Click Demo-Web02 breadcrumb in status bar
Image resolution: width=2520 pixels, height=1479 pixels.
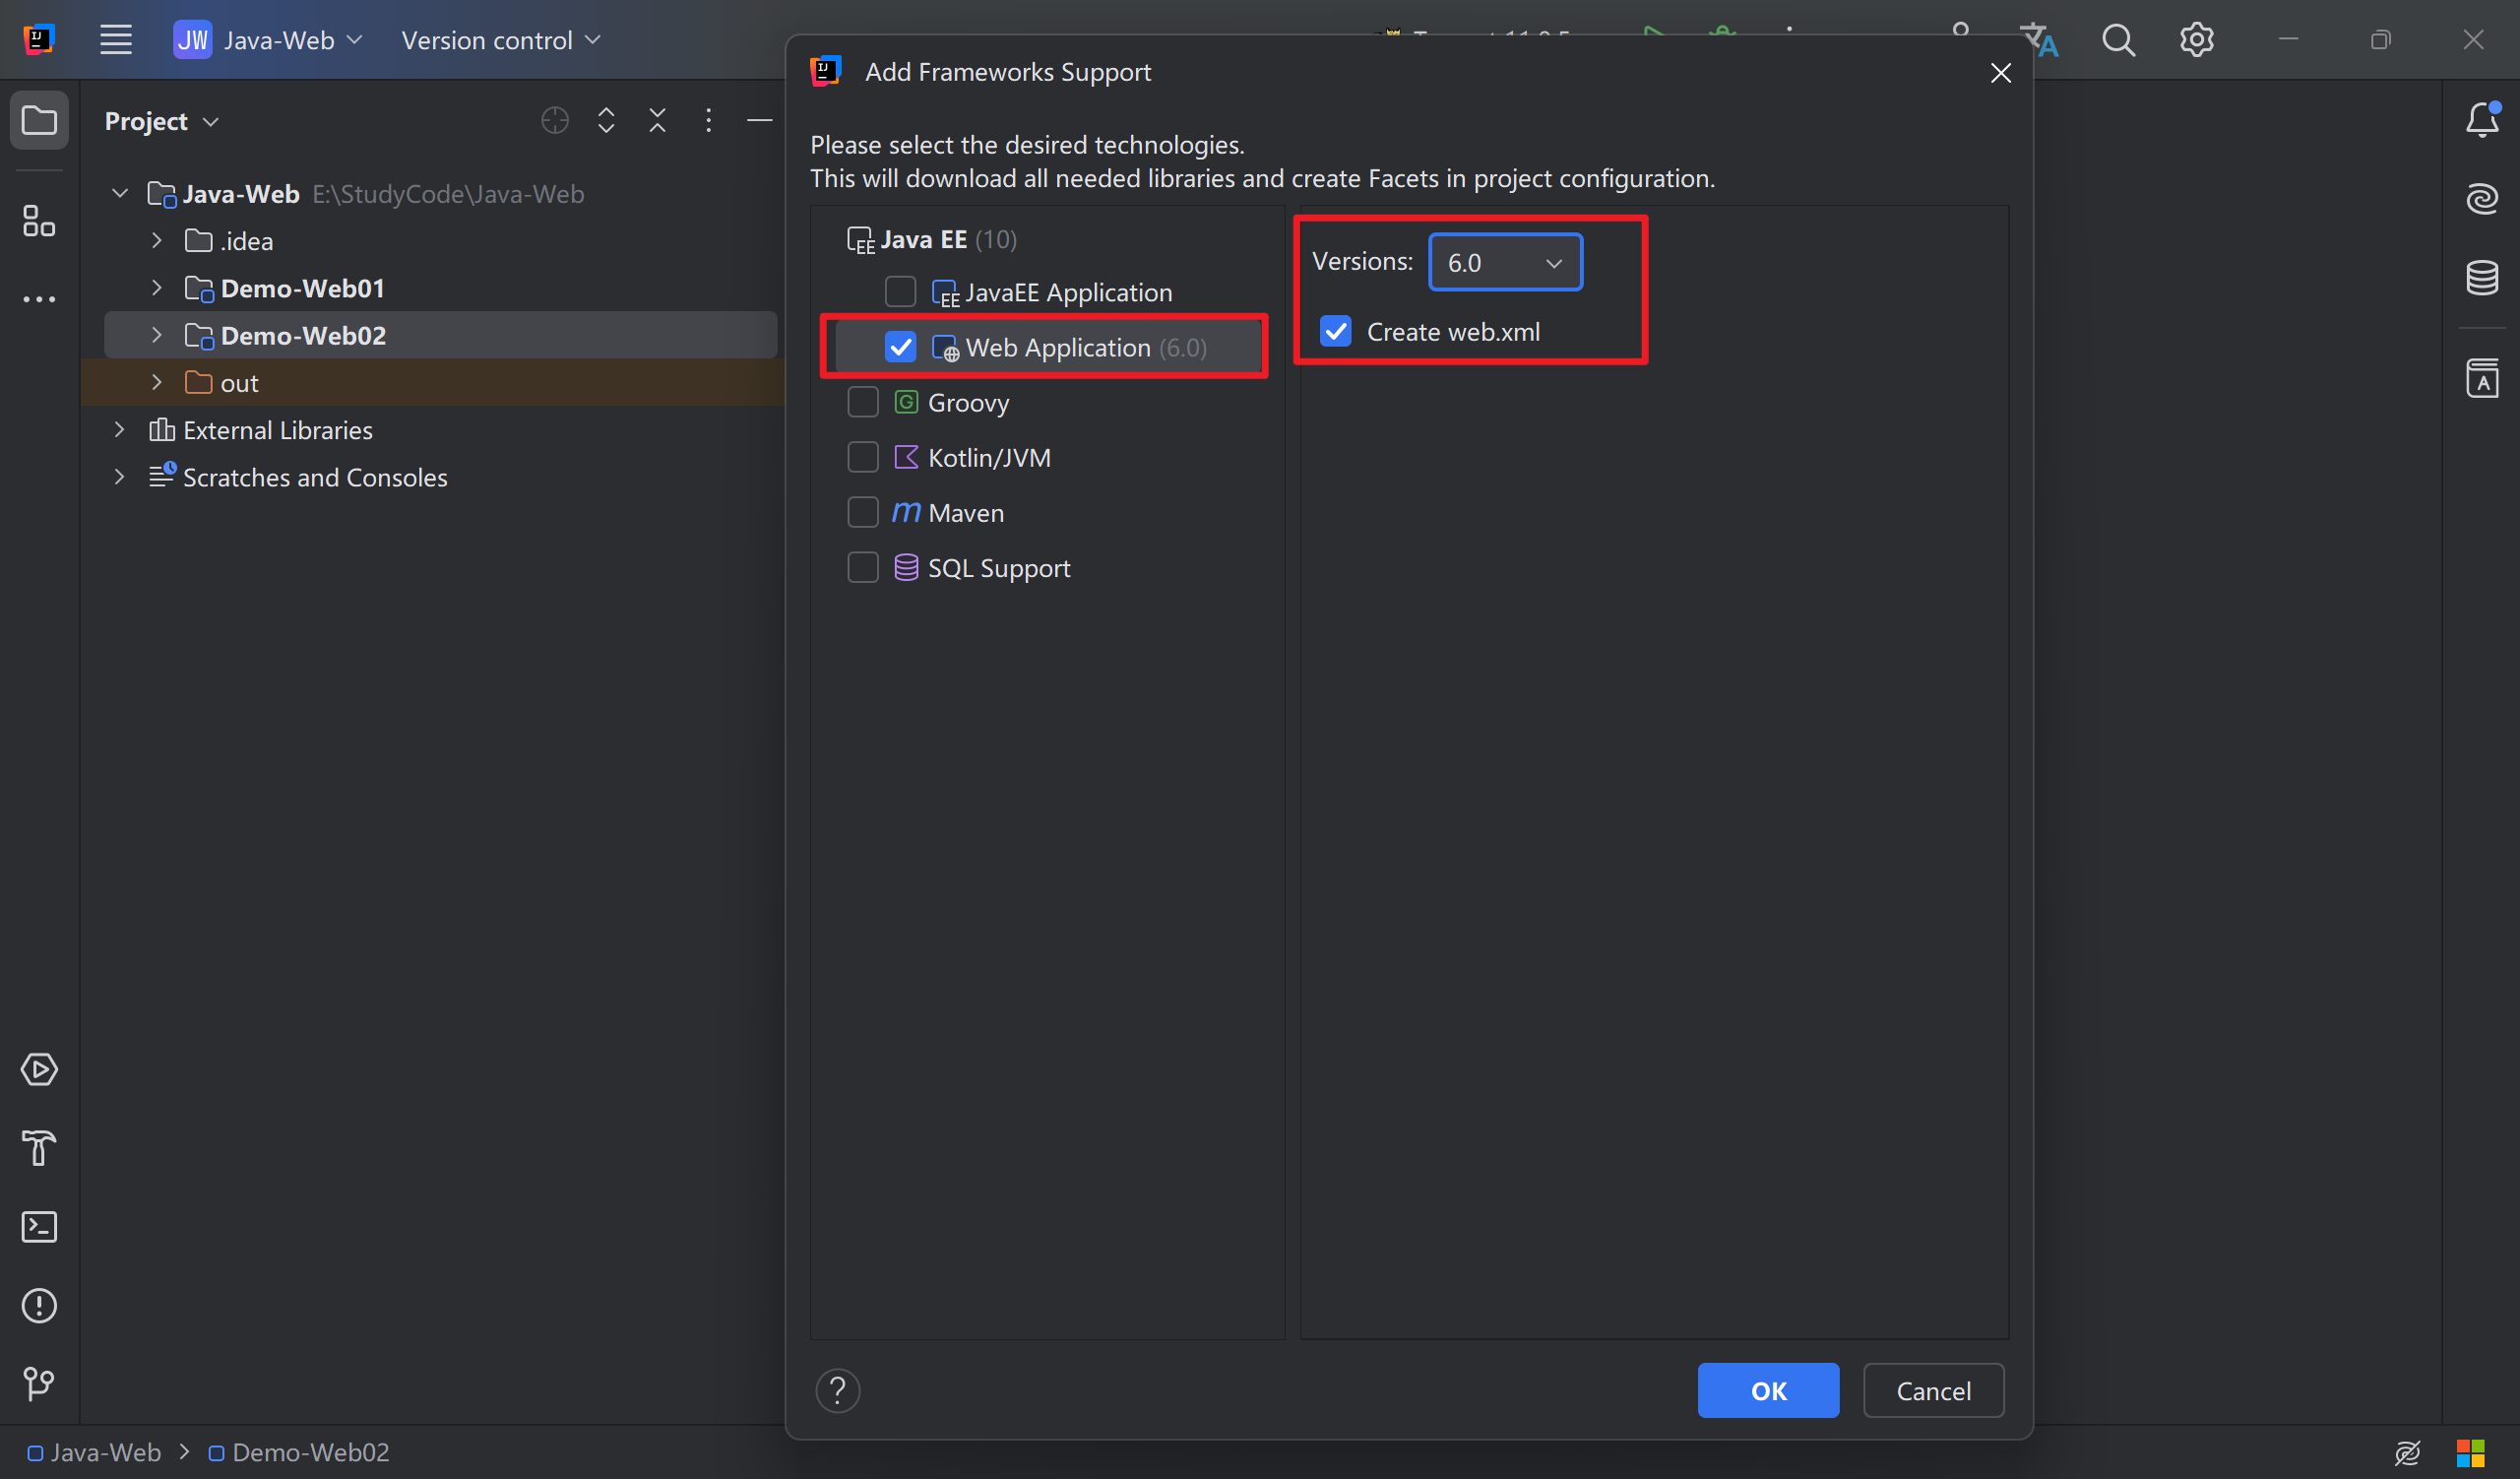coord(299,1452)
